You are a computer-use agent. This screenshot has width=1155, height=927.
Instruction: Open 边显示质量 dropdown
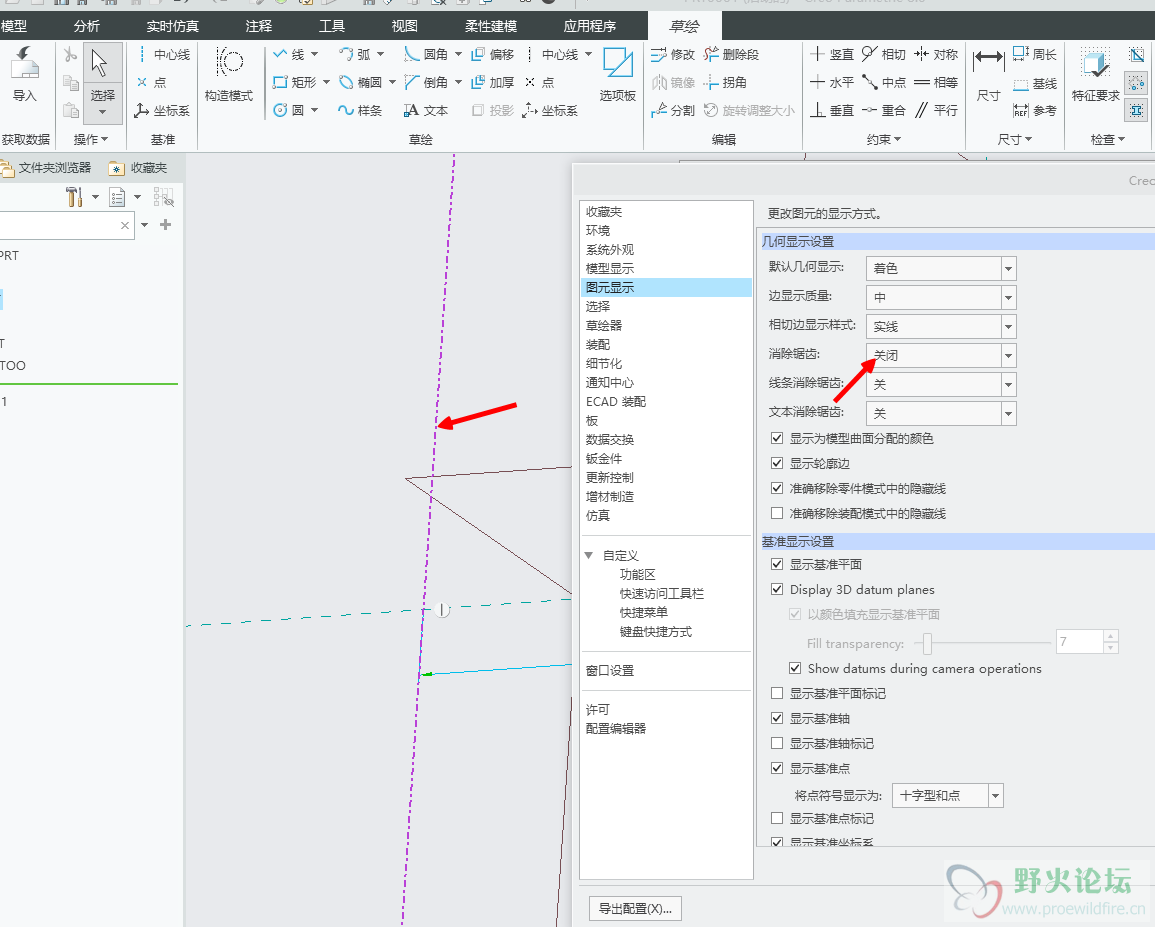(941, 298)
